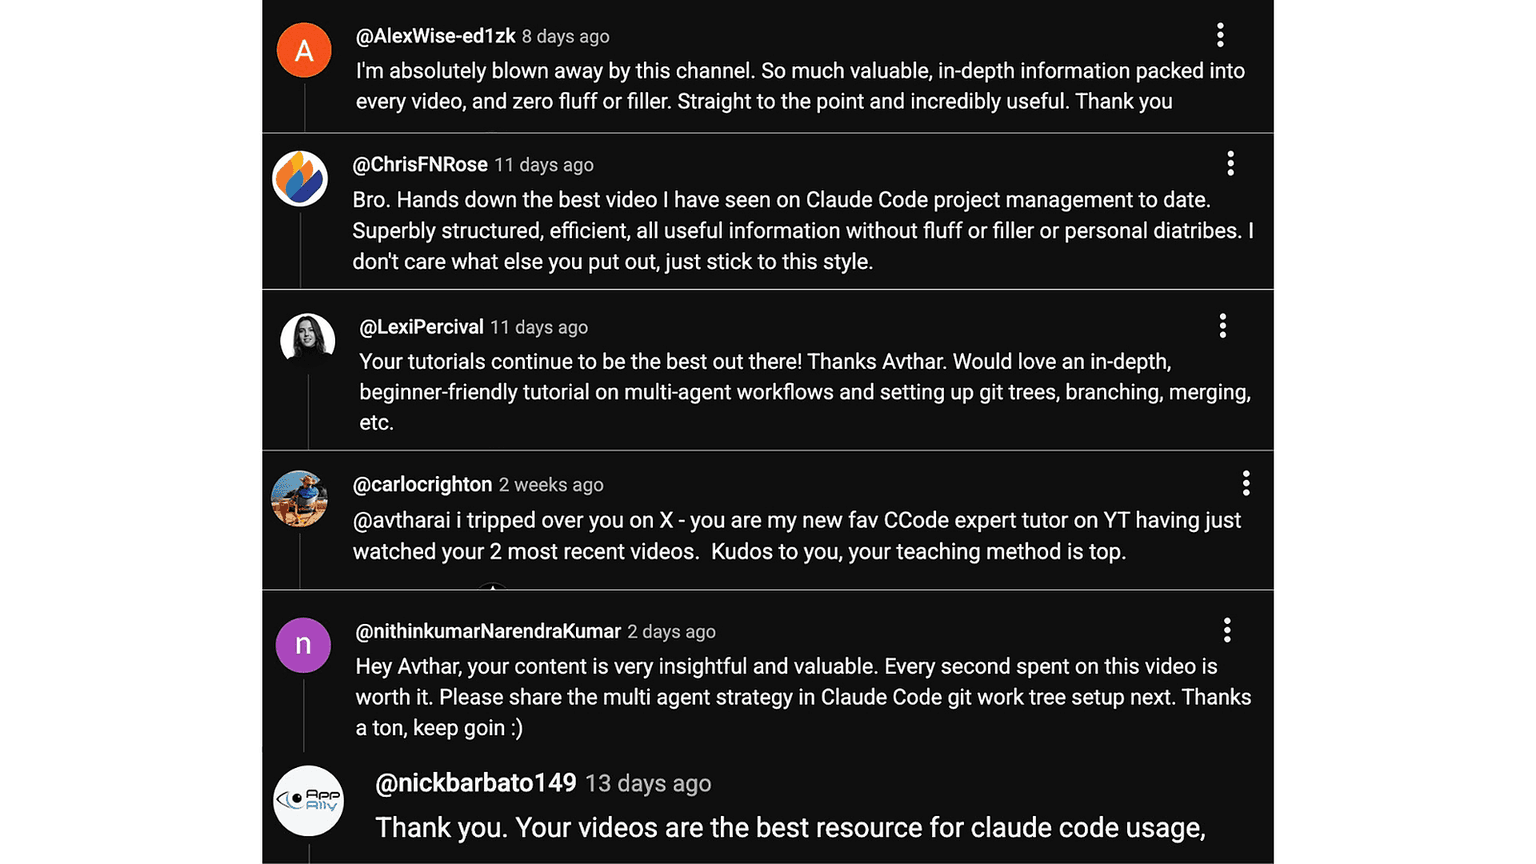Open @nickbarbato149 channel link
Image resolution: width=1536 pixels, height=864 pixels.
[x=475, y=783]
